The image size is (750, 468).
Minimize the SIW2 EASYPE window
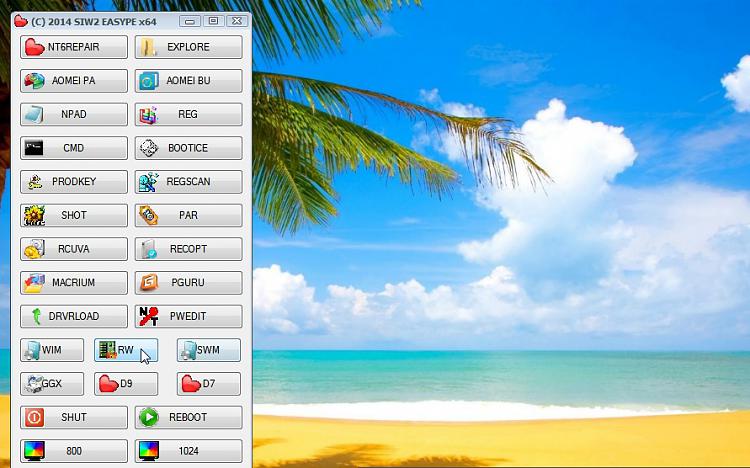pyautogui.click(x=190, y=21)
